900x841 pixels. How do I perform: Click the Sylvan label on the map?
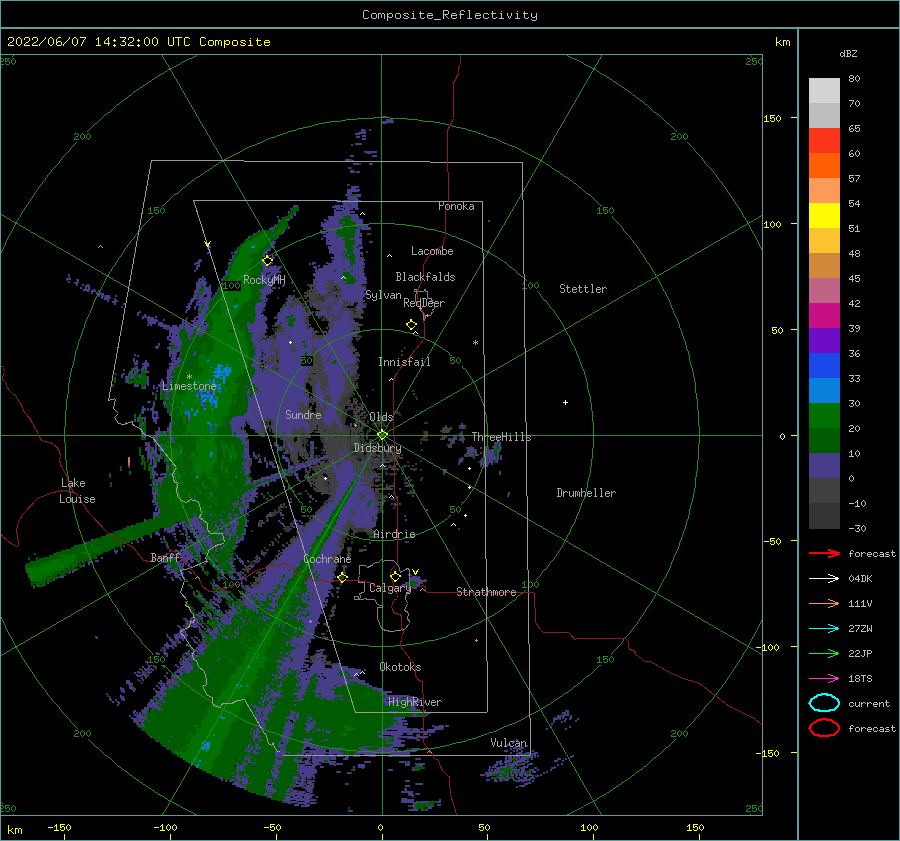tap(383, 295)
